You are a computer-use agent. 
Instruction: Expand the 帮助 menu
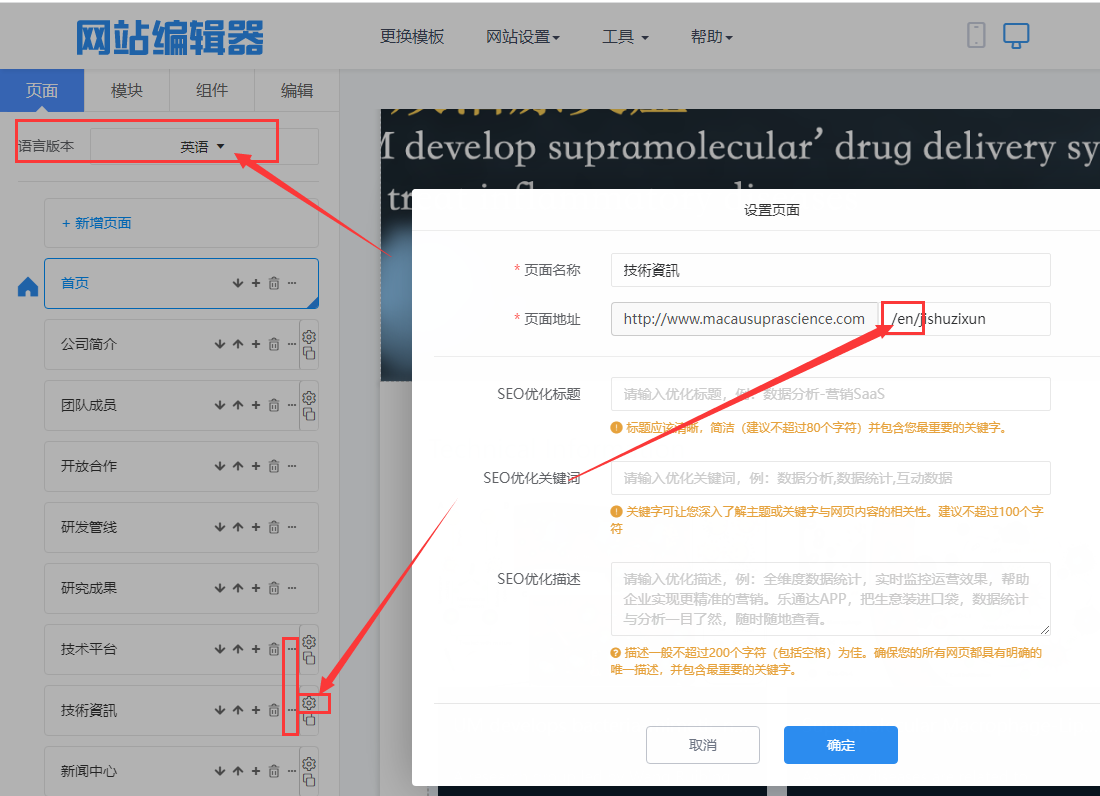pyautogui.click(x=711, y=36)
